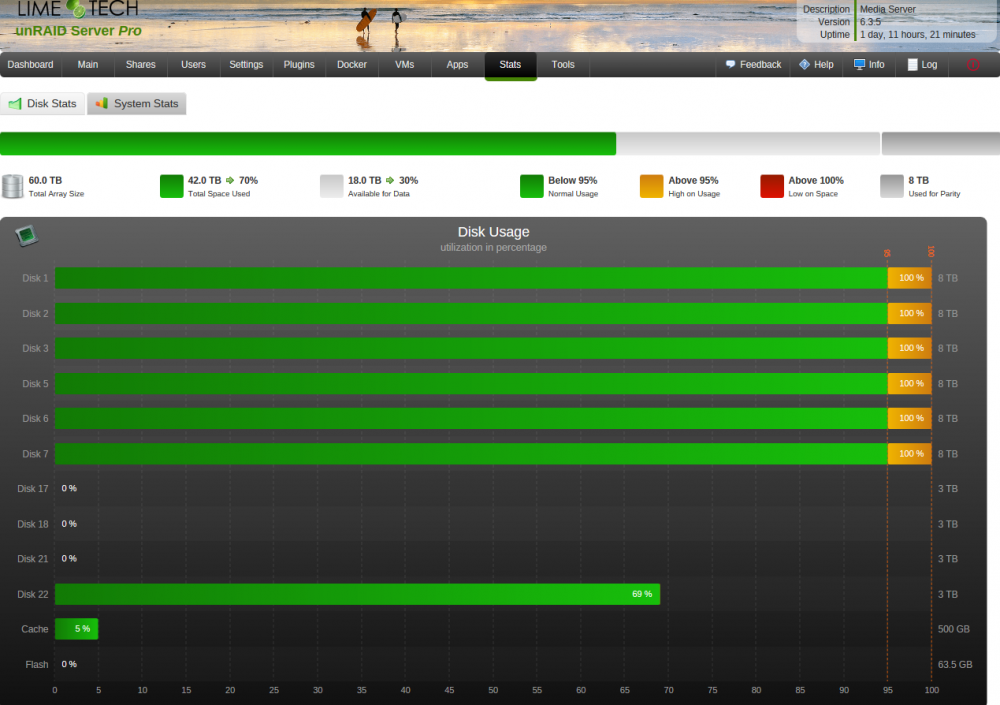This screenshot has width=1000, height=705.
Task: Click the Cache usage bar at 5%
Action: coord(77,629)
